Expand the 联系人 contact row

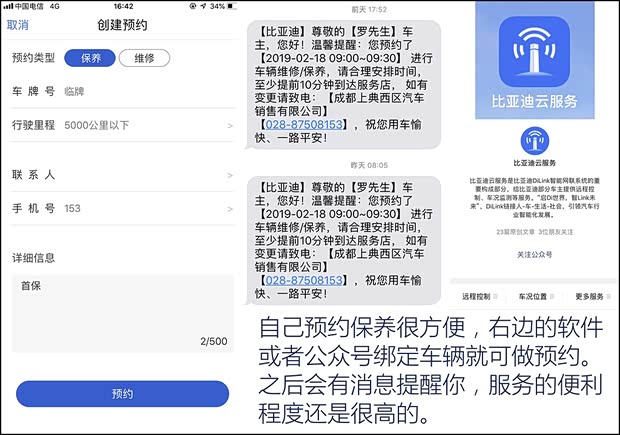pyautogui.click(x=123, y=175)
